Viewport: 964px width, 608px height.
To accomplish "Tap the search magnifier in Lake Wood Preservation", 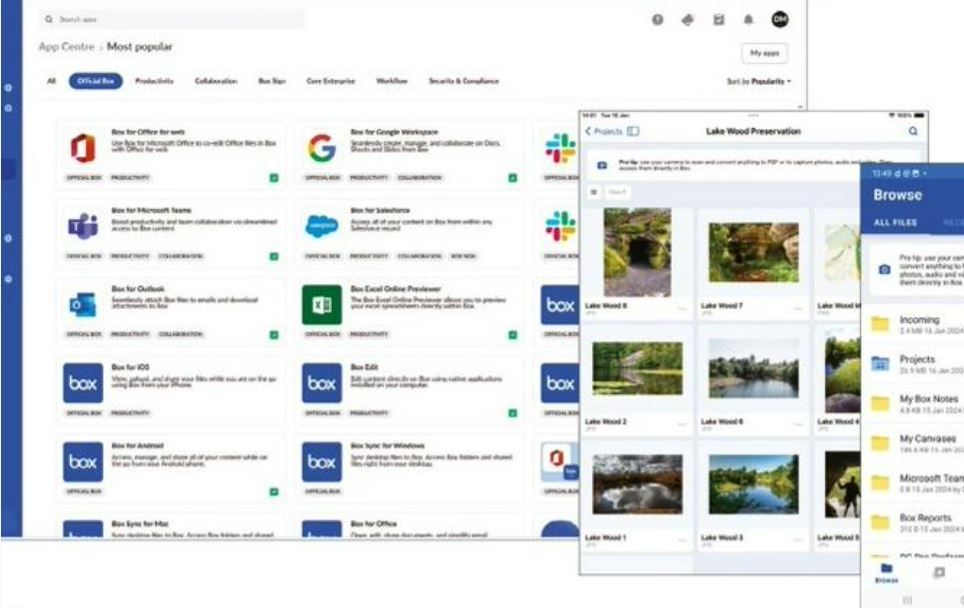I will (x=913, y=131).
